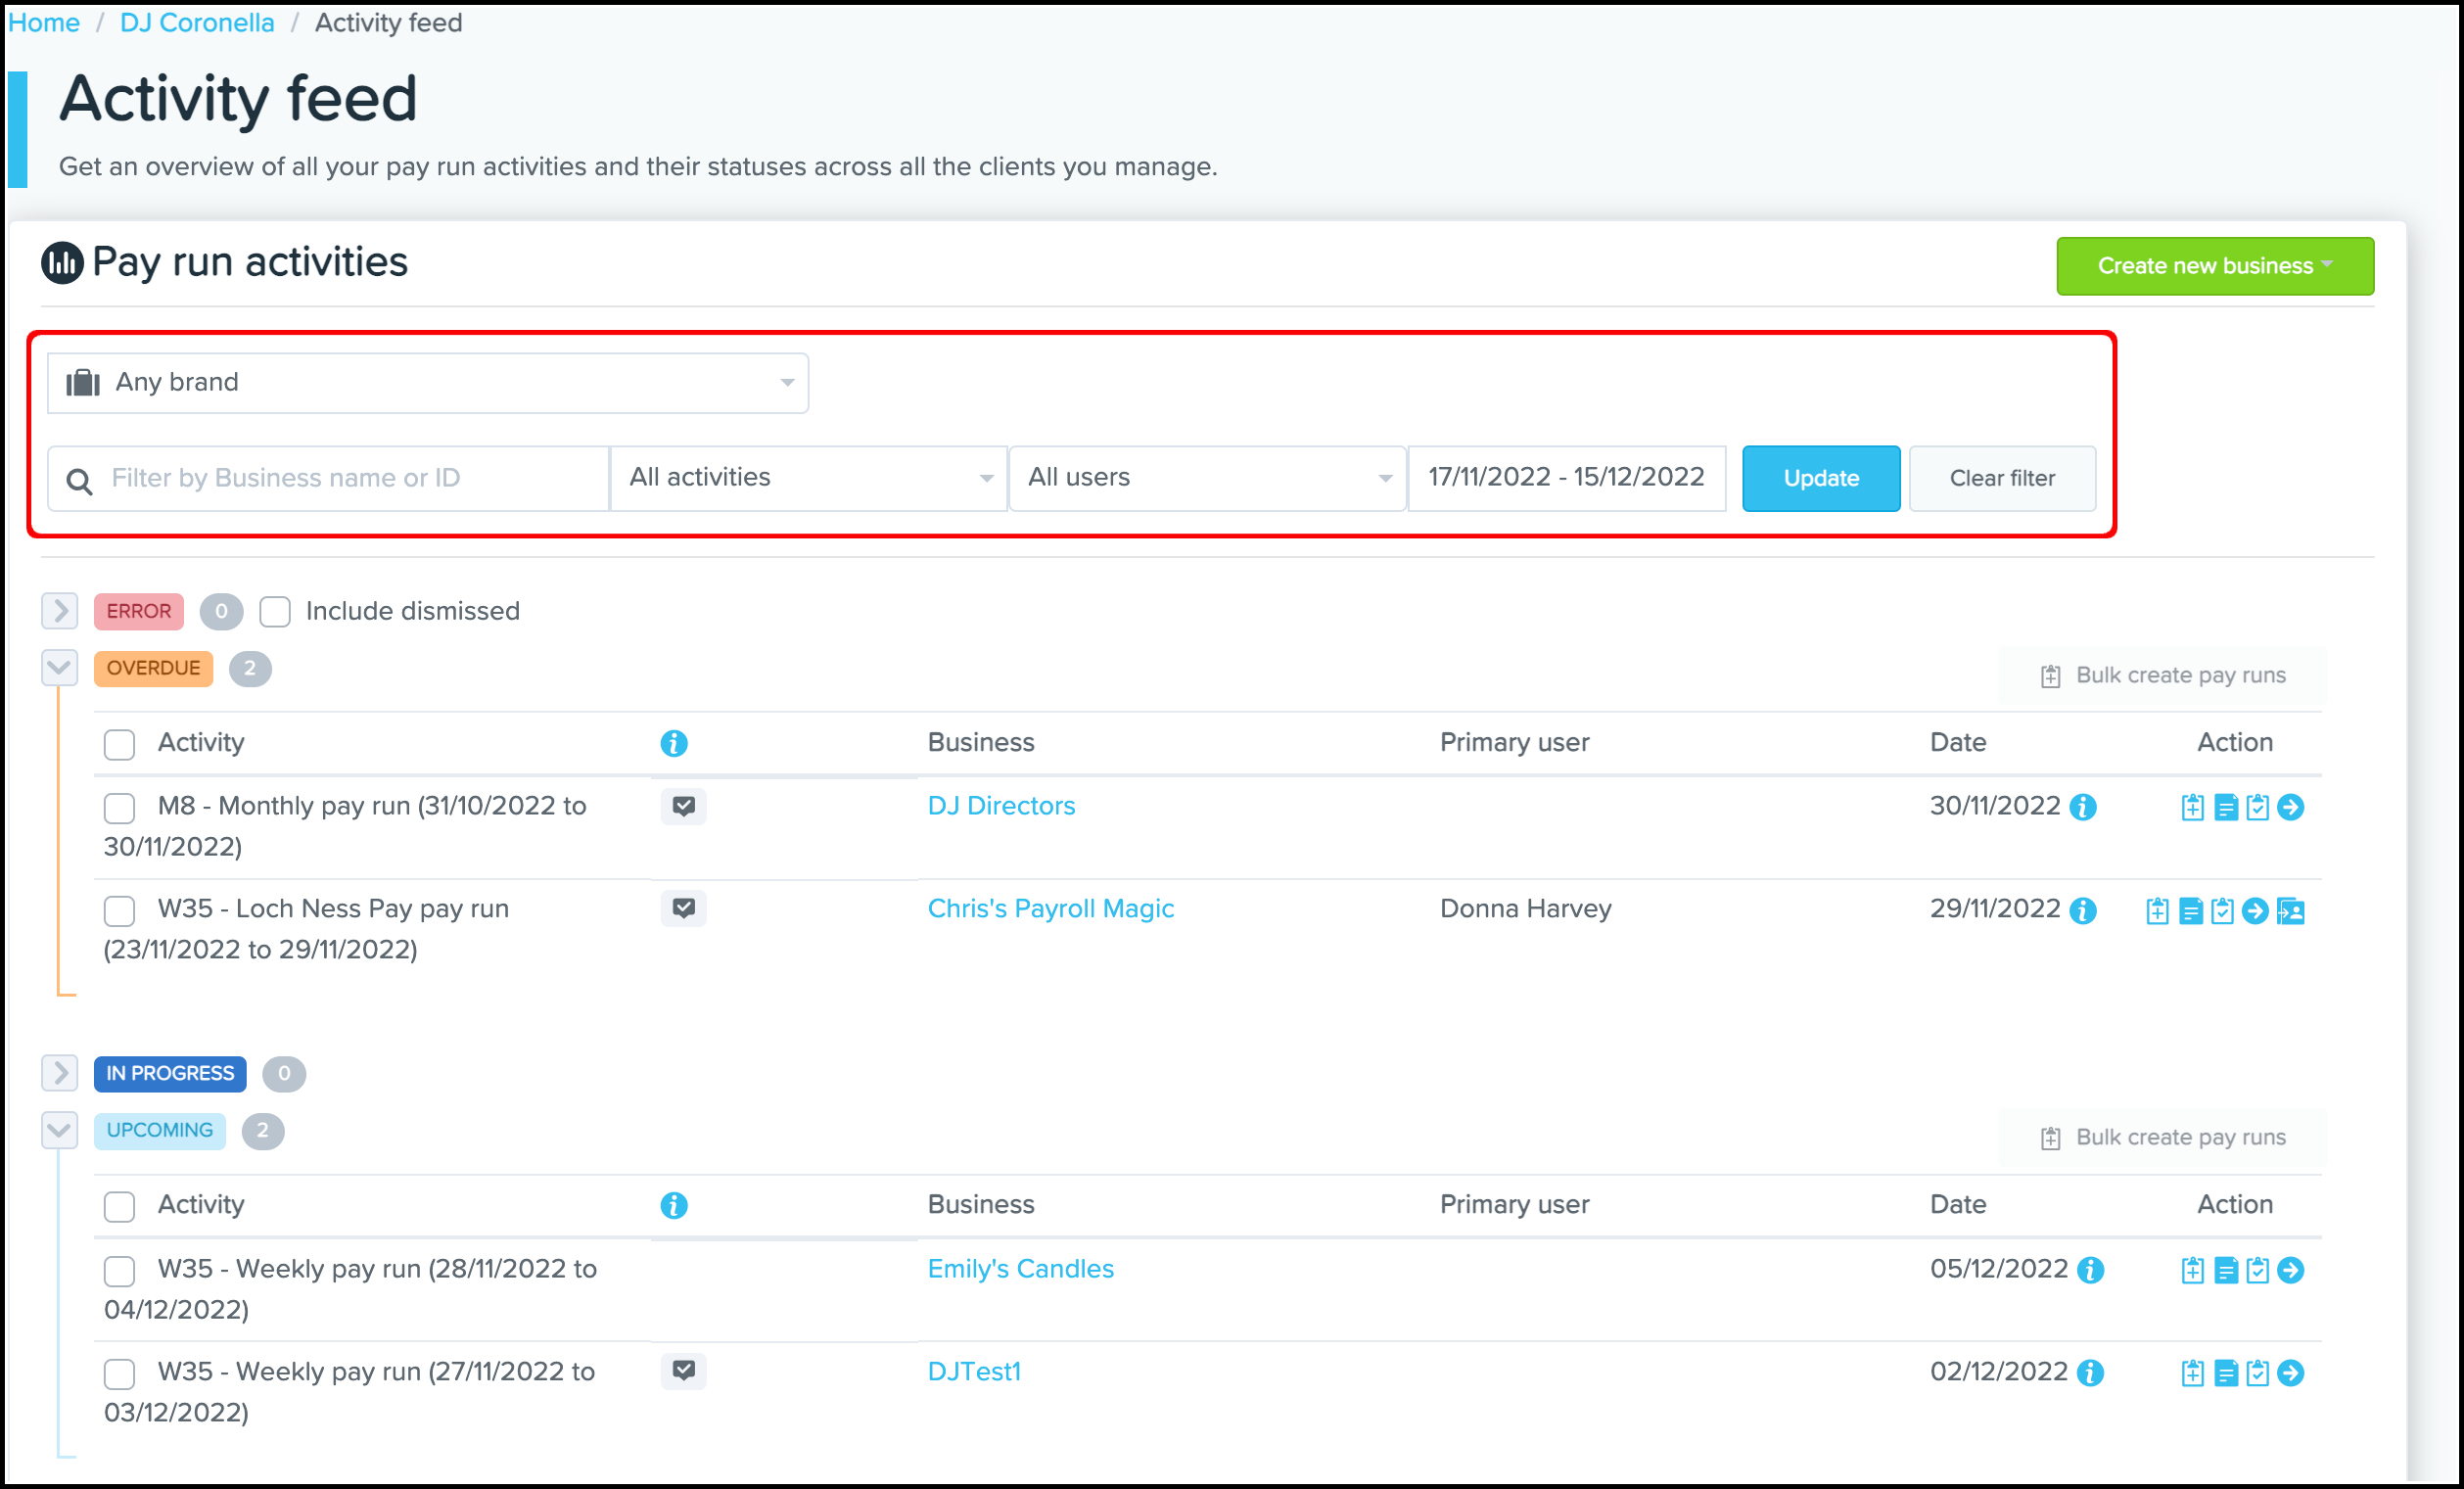Click arrow-circle icon in DJTest1 row

point(2290,1373)
